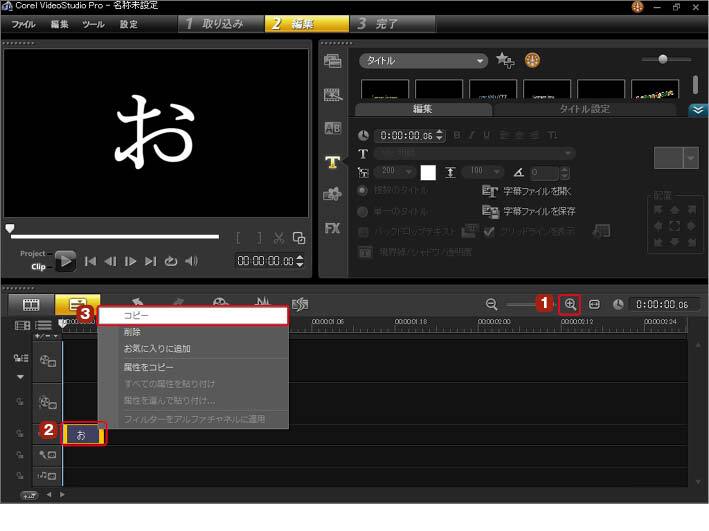Play the project preview
This screenshot has height=531, width=709.
click(66, 261)
